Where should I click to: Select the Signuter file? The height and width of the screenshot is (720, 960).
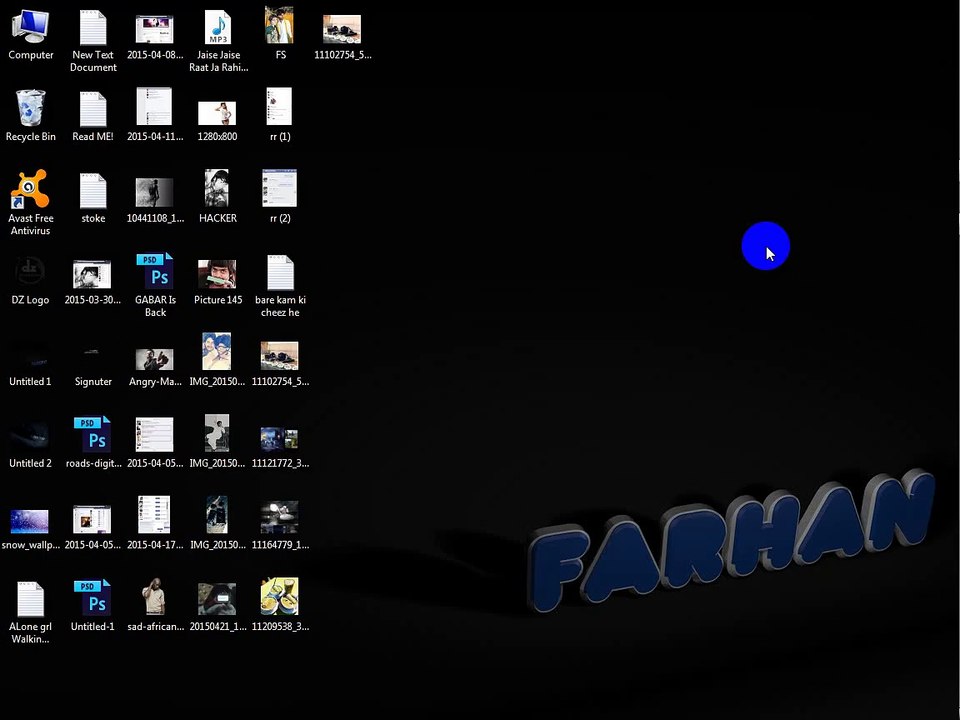93,366
